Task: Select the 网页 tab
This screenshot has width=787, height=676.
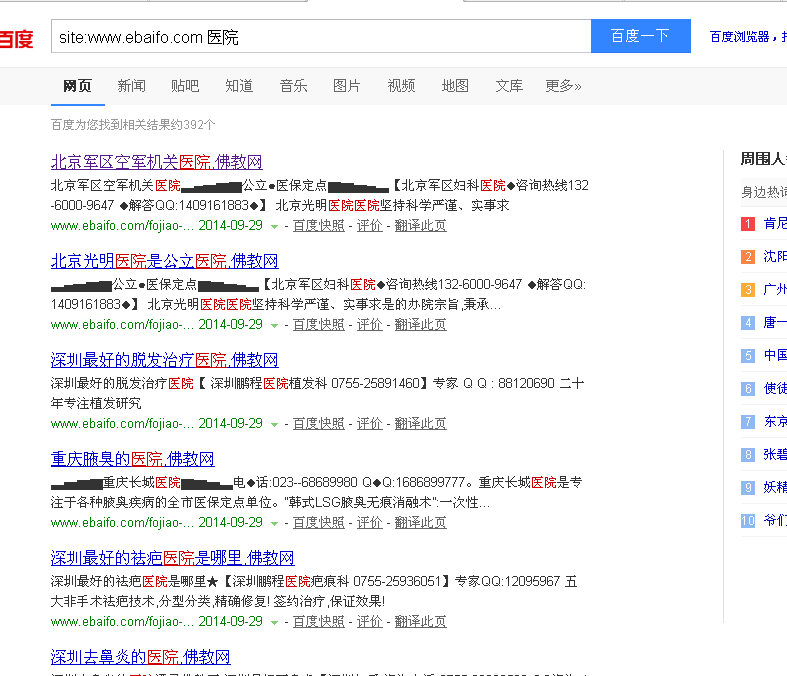Action: click(x=77, y=86)
